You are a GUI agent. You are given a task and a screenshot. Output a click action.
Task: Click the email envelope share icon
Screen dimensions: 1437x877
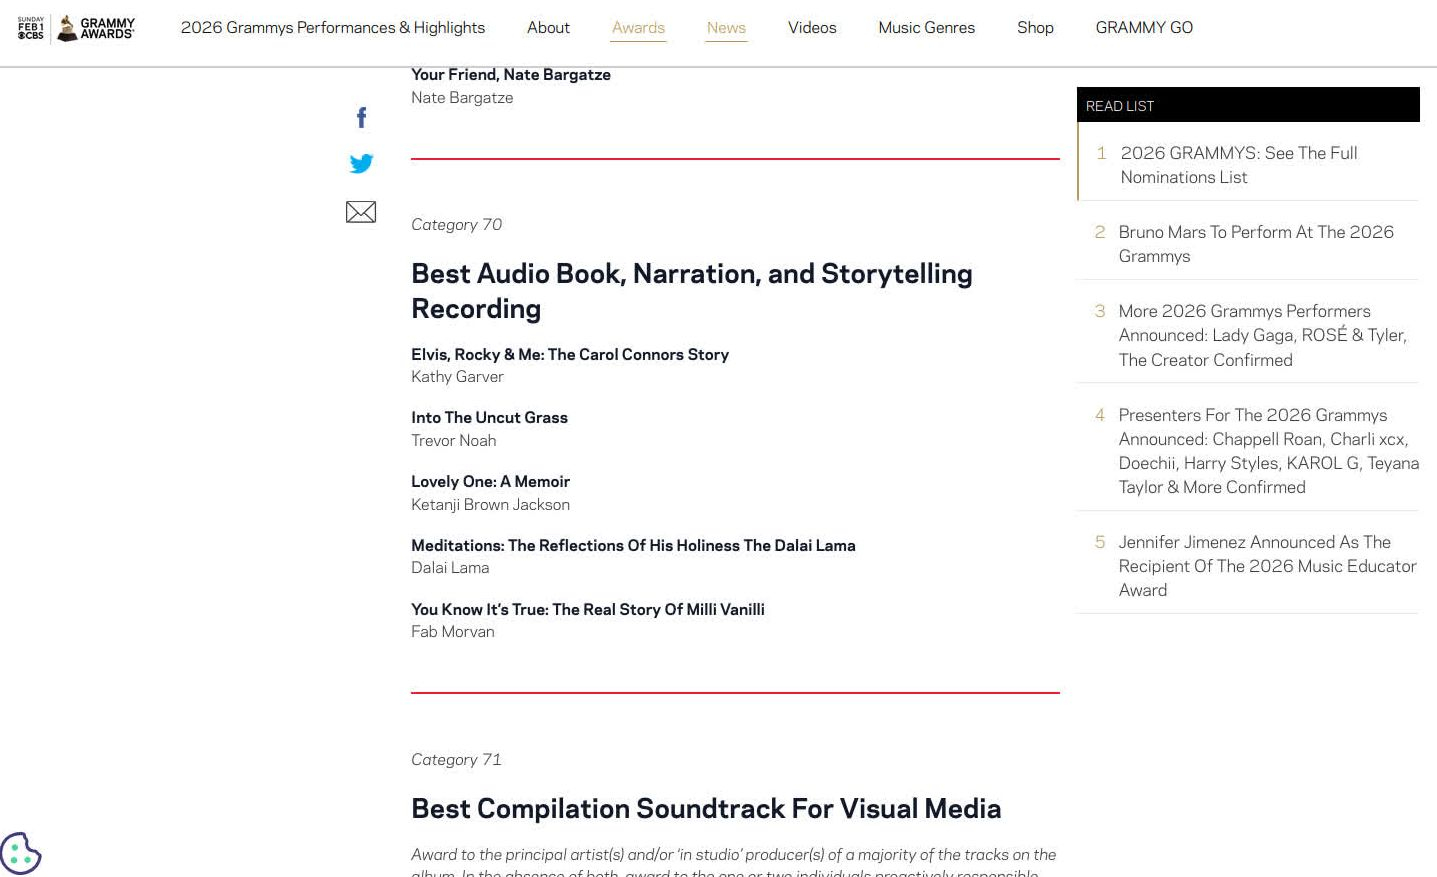[361, 212]
